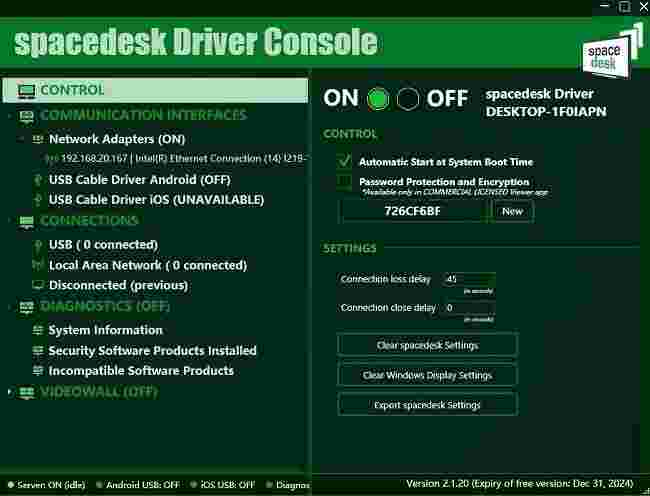Click the USB Cable Driver Android icon
Screen dimensions: 650x496
click(38, 180)
